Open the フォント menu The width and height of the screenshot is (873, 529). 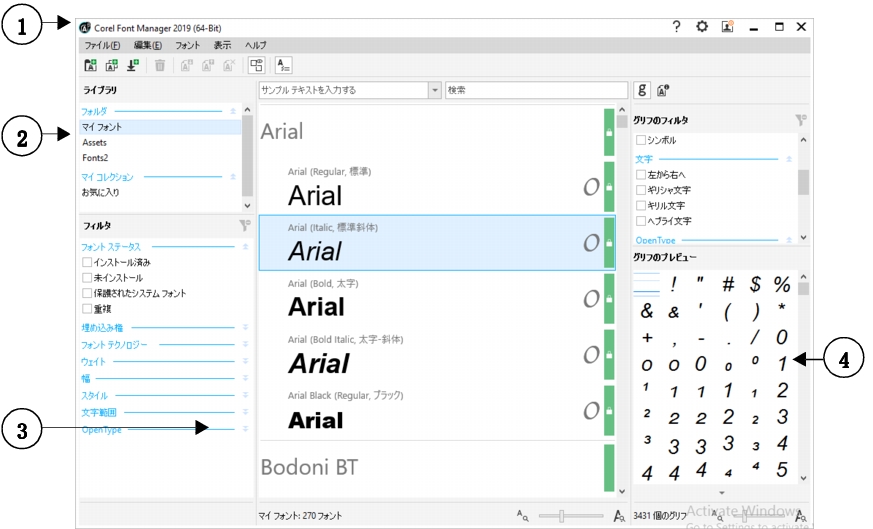187,46
